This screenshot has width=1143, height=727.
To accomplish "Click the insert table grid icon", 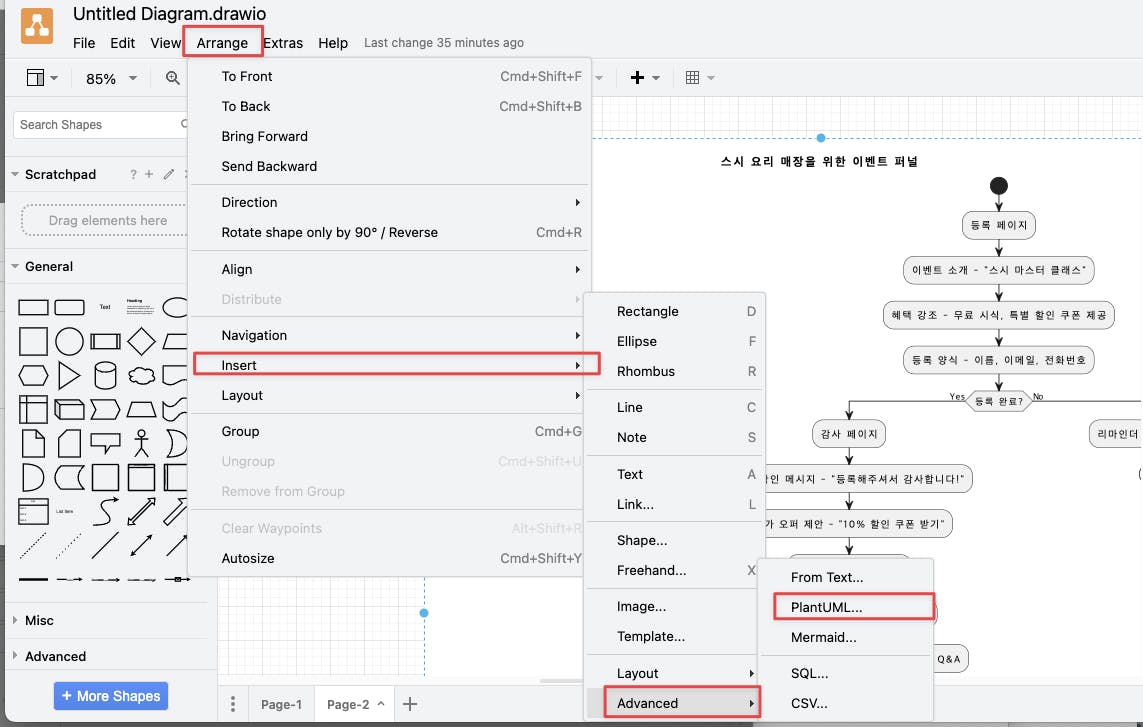I will pos(693,78).
